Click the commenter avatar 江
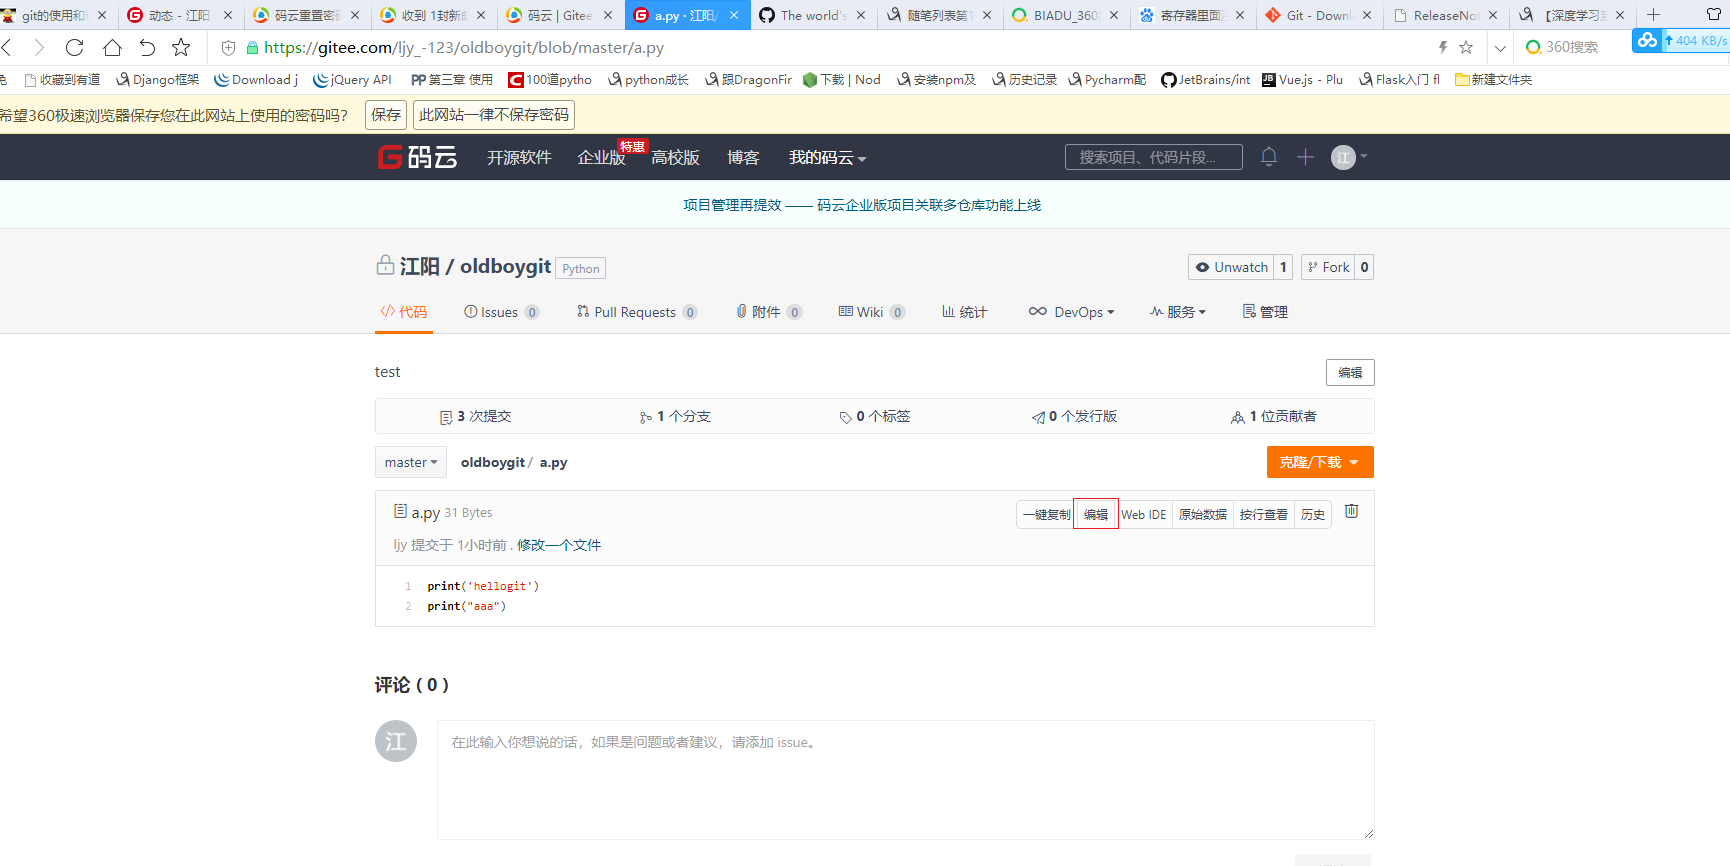The image size is (1730, 866). click(x=396, y=741)
